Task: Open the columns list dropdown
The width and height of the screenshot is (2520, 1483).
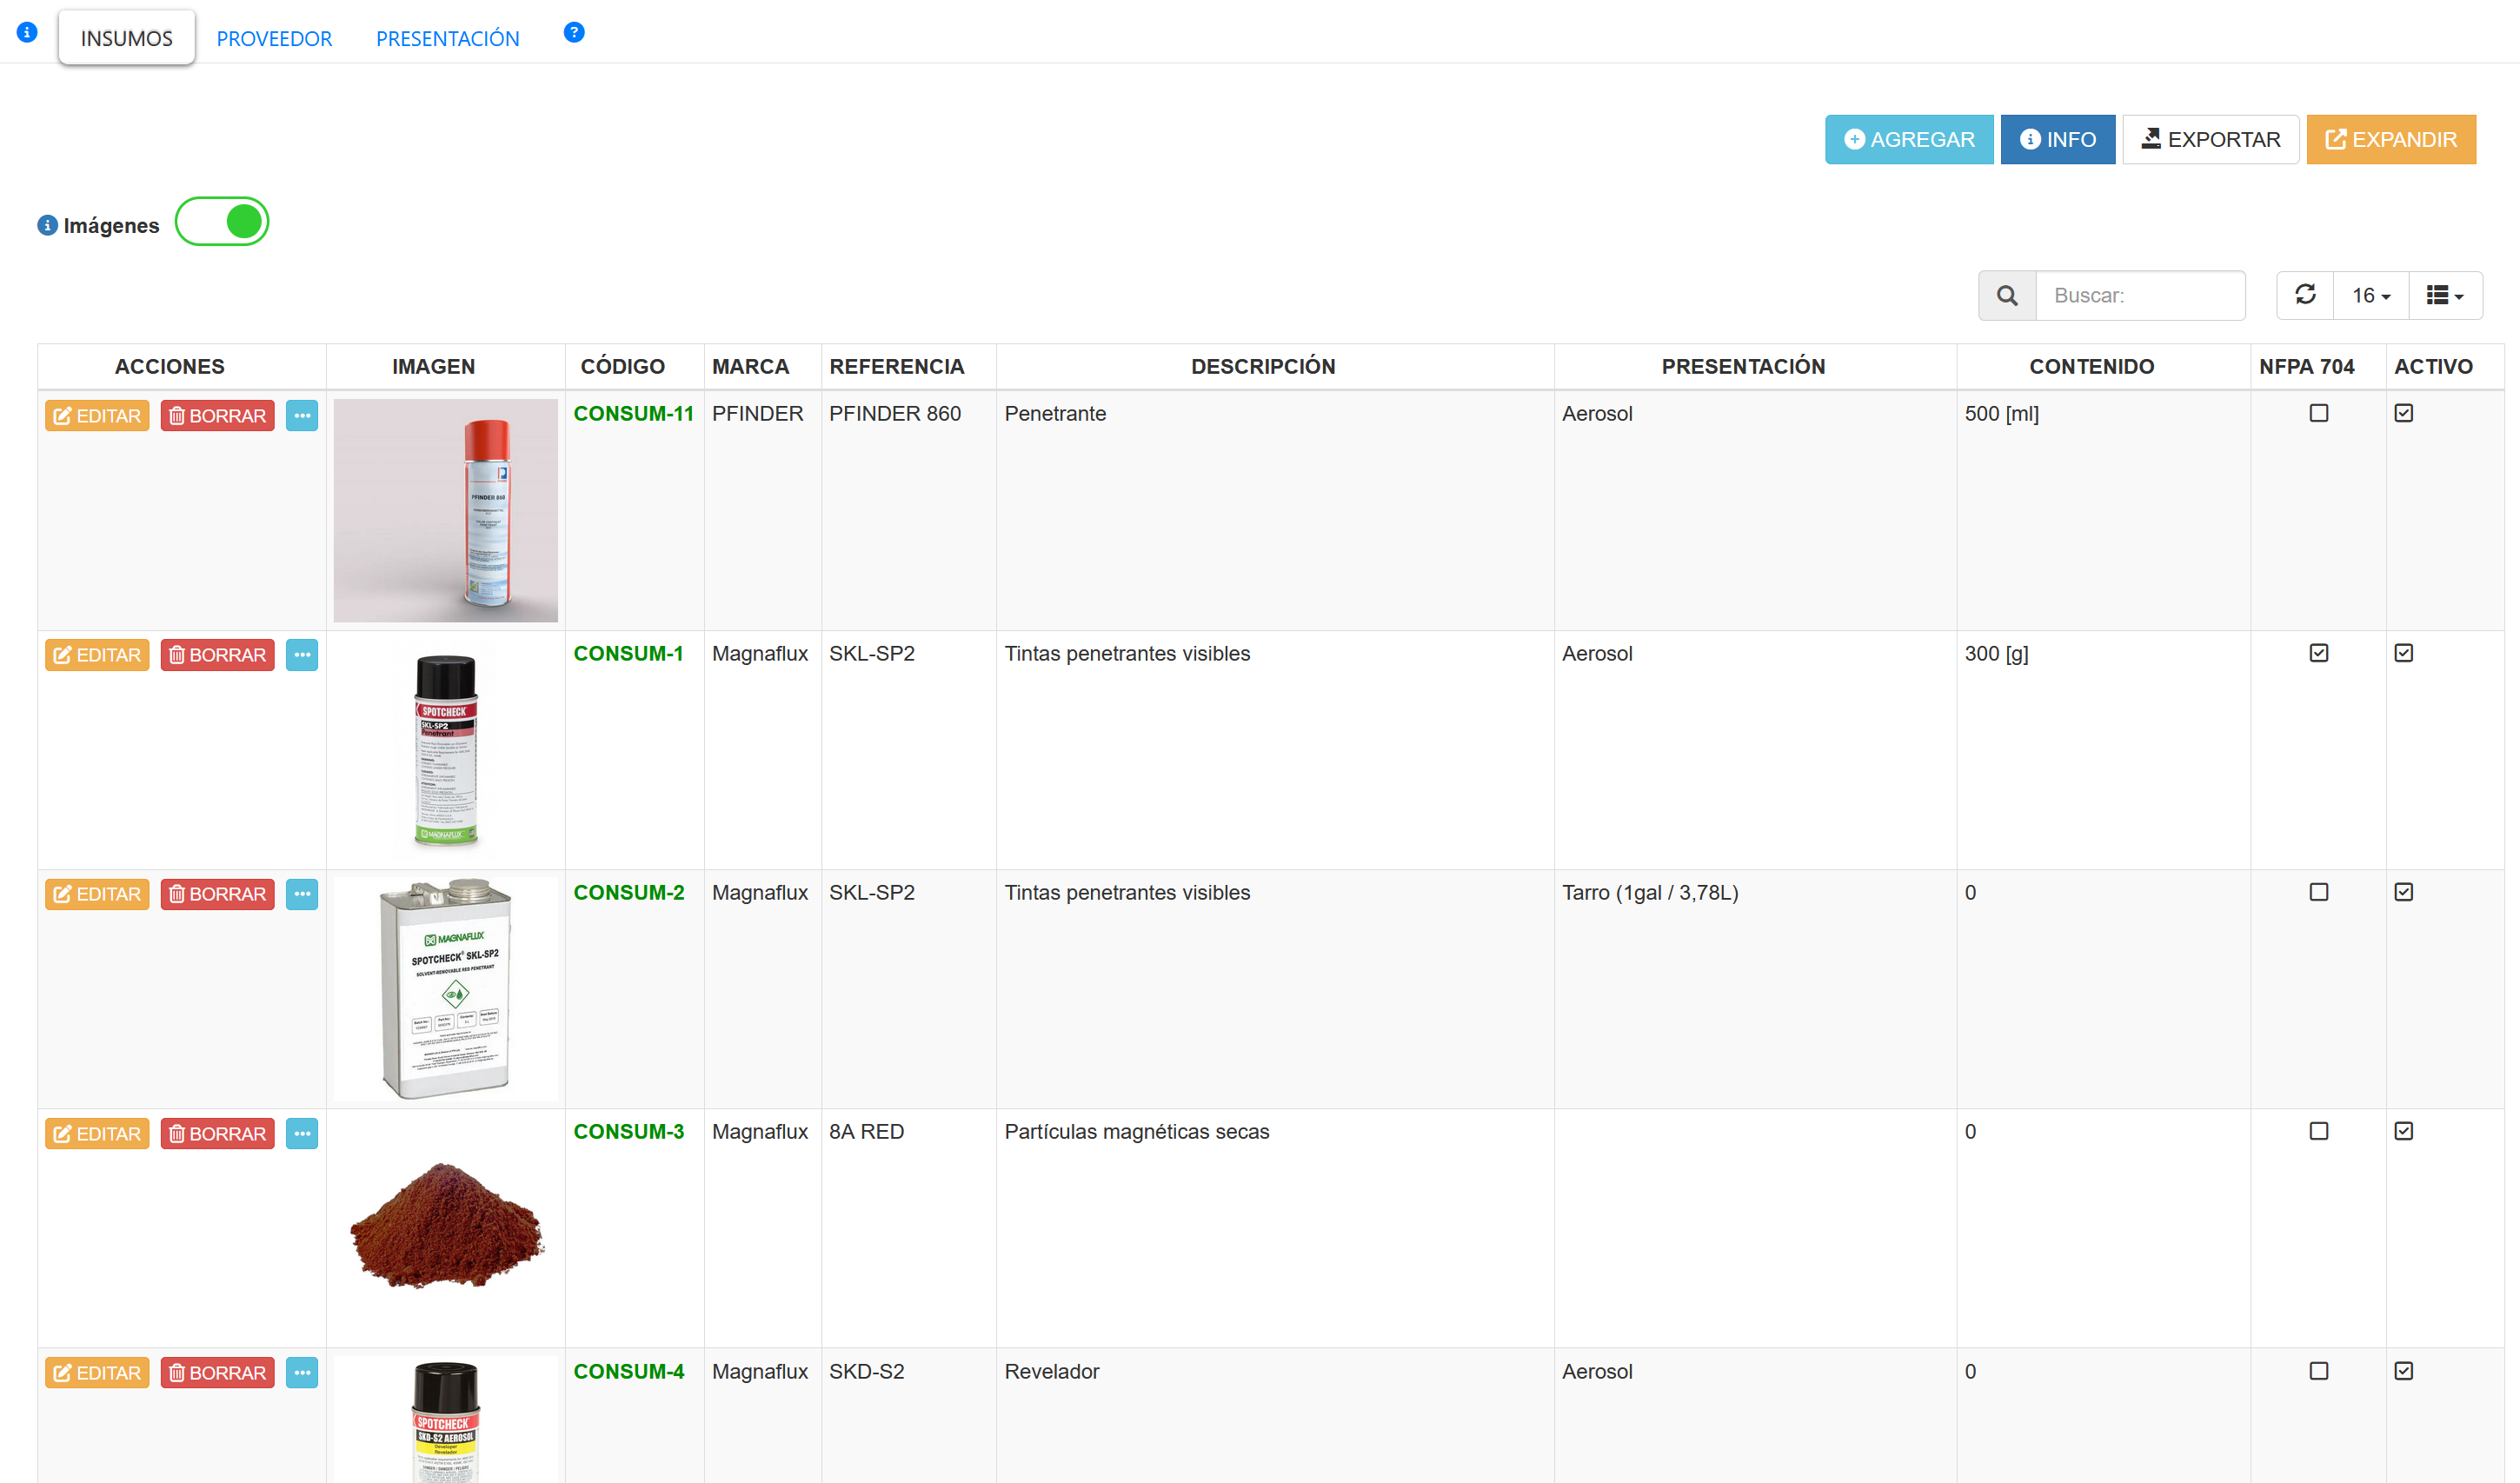Action: (2444, 296)
